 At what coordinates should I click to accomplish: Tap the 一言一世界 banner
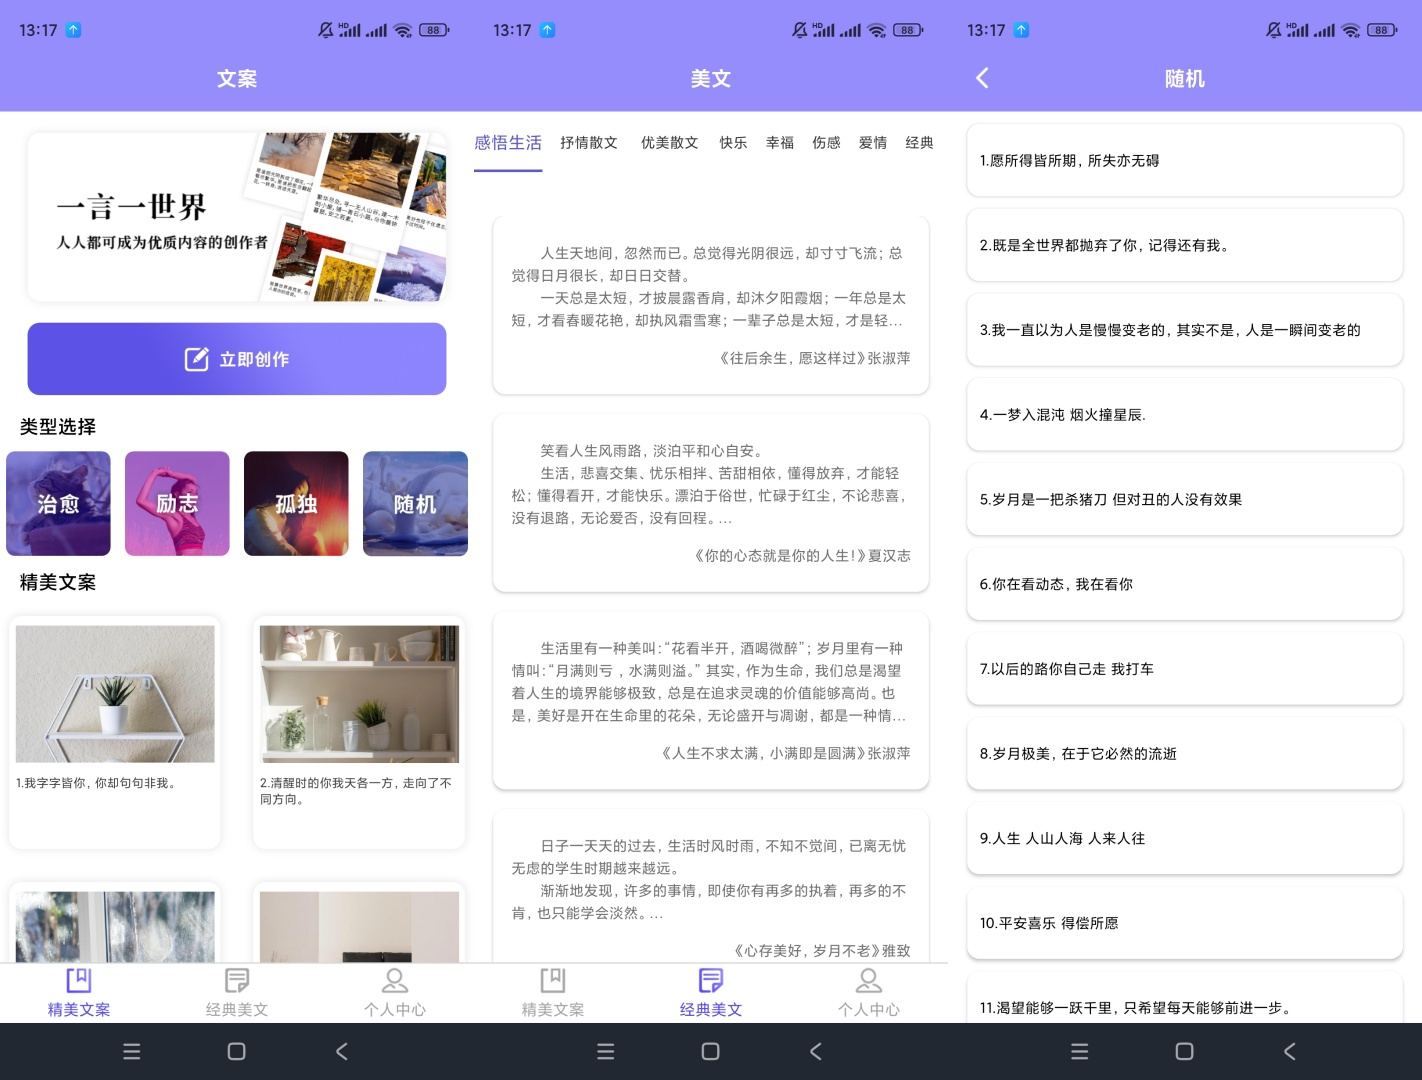[x=237, y=217]
